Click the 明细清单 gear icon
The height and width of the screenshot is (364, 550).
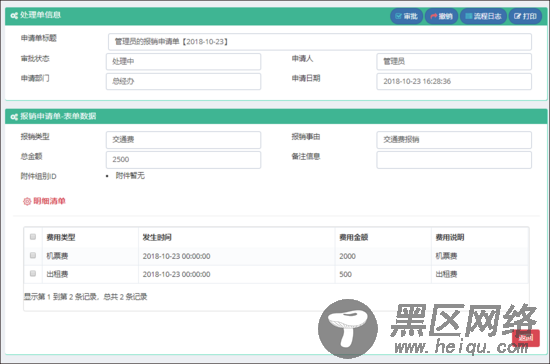pos(27,201)
